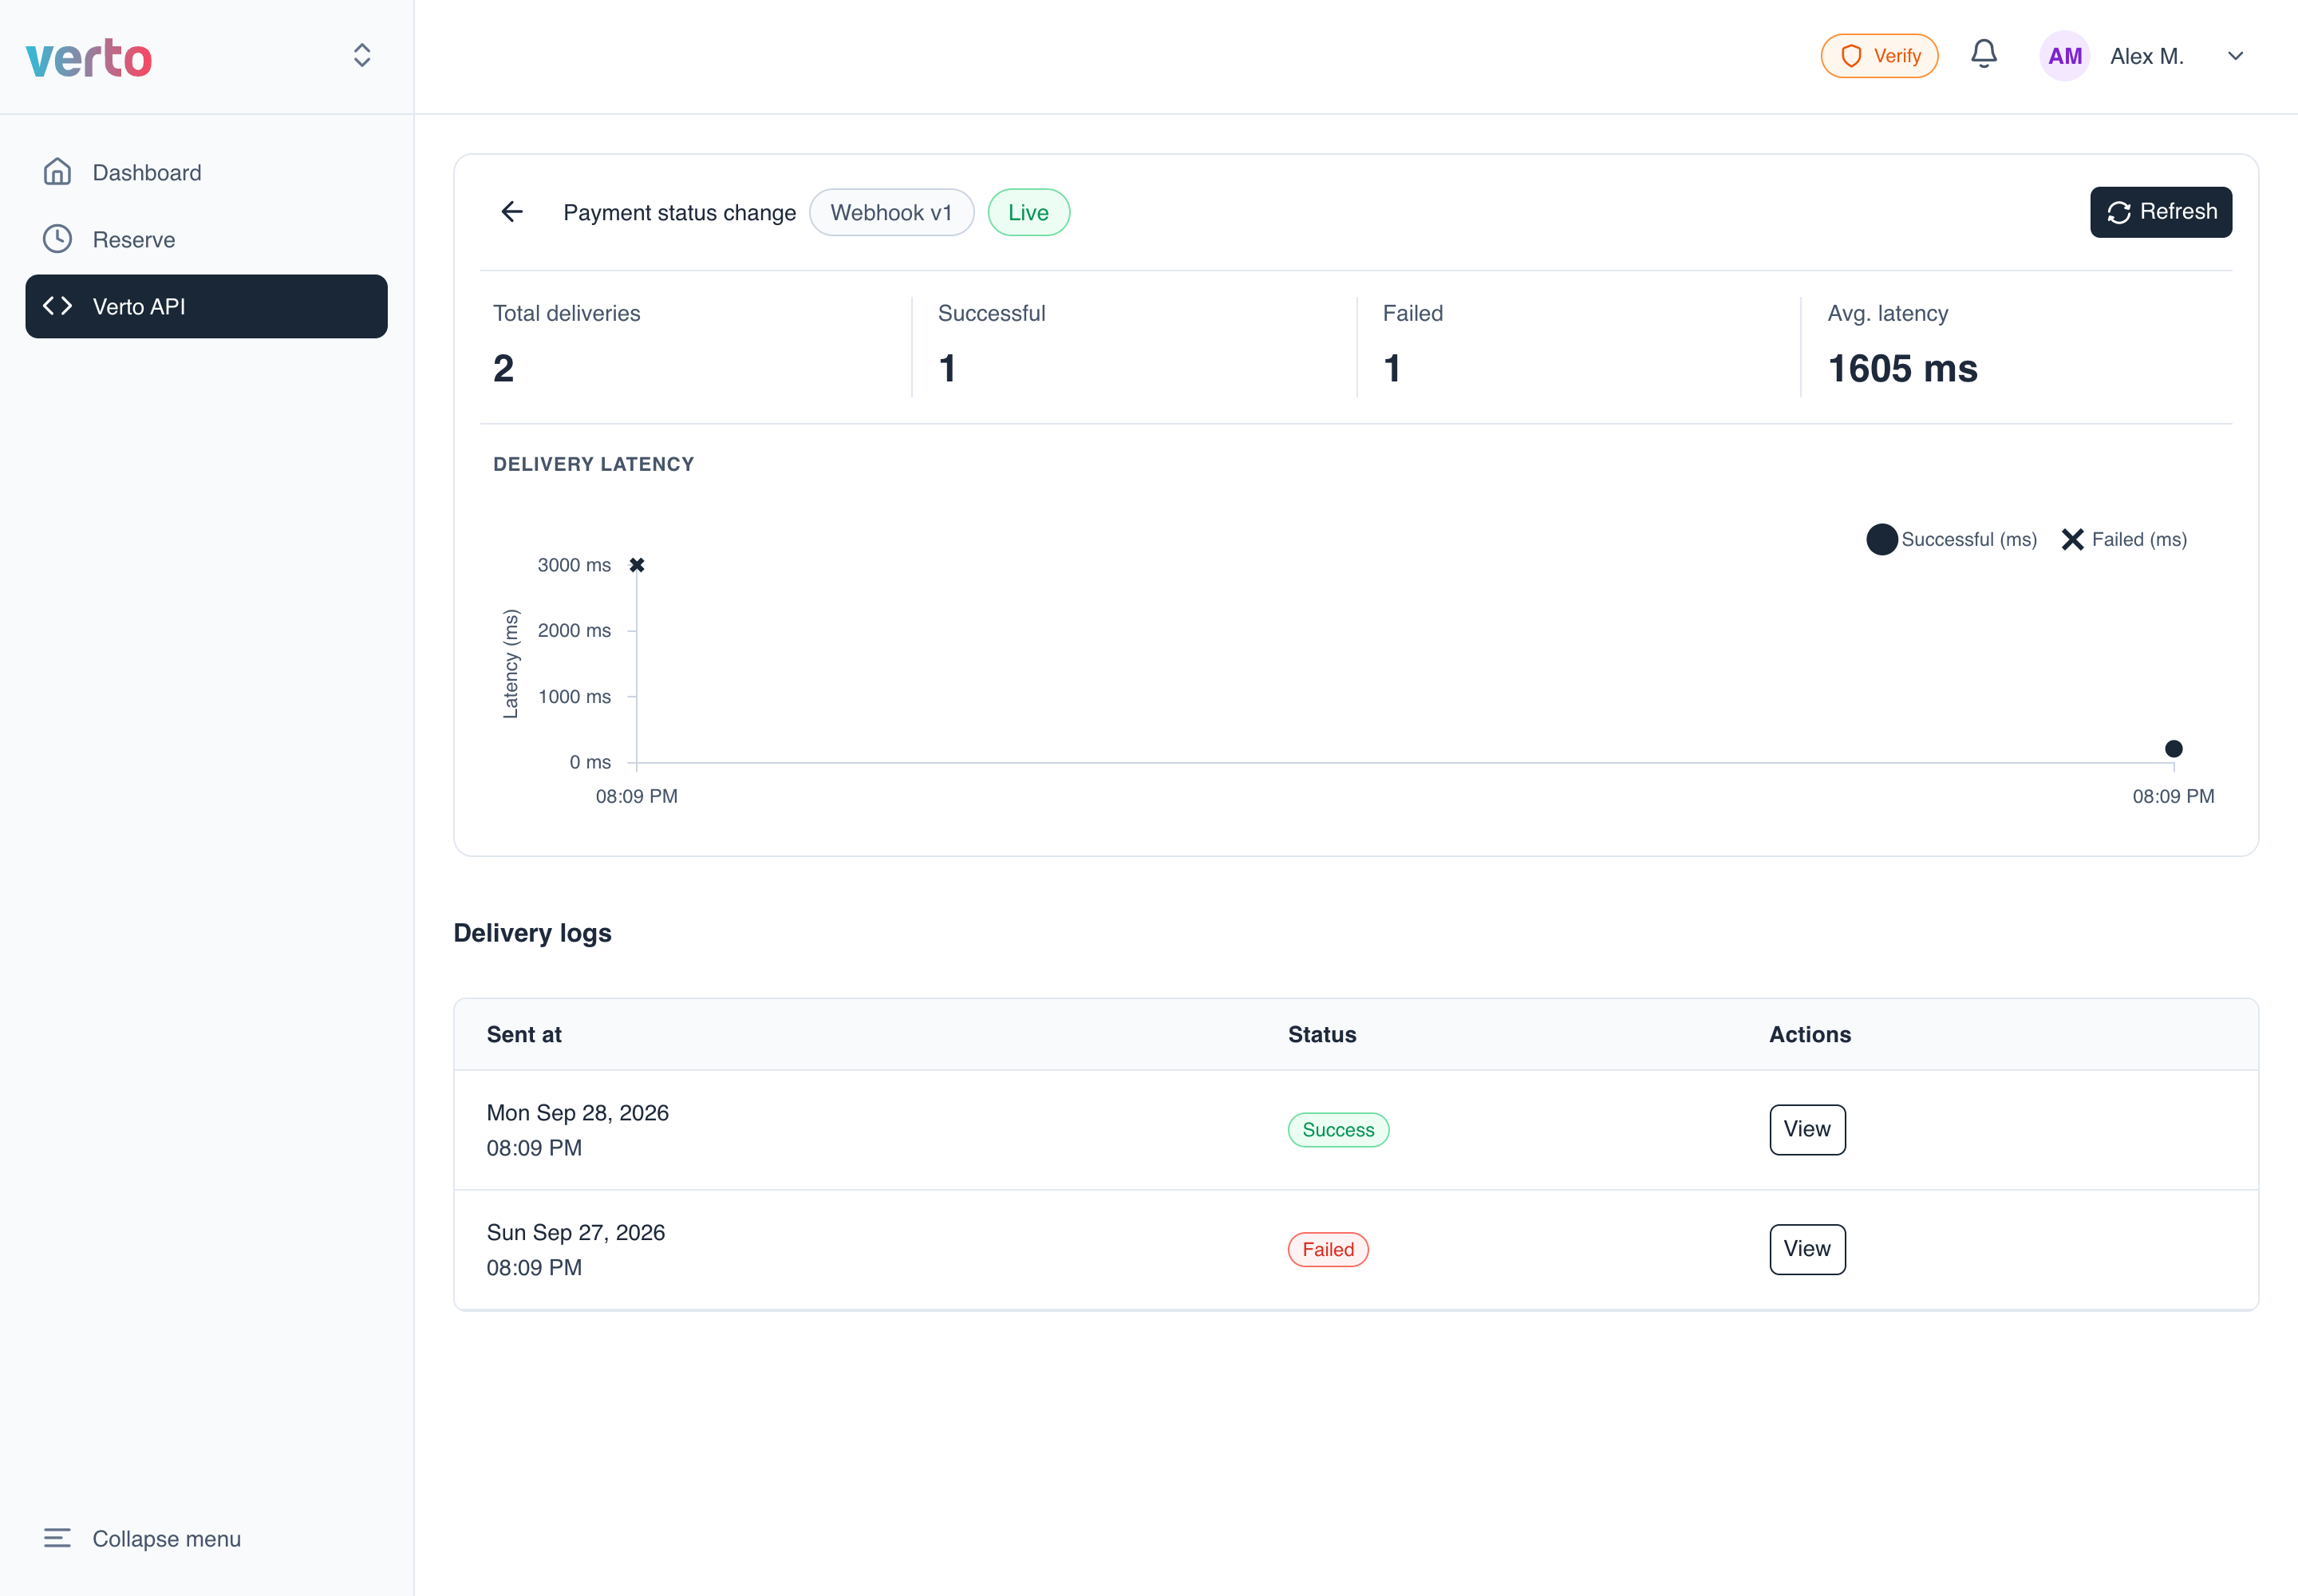
Task: Click the failed X marker at 3000 ms
Action: tap(637, 565)
